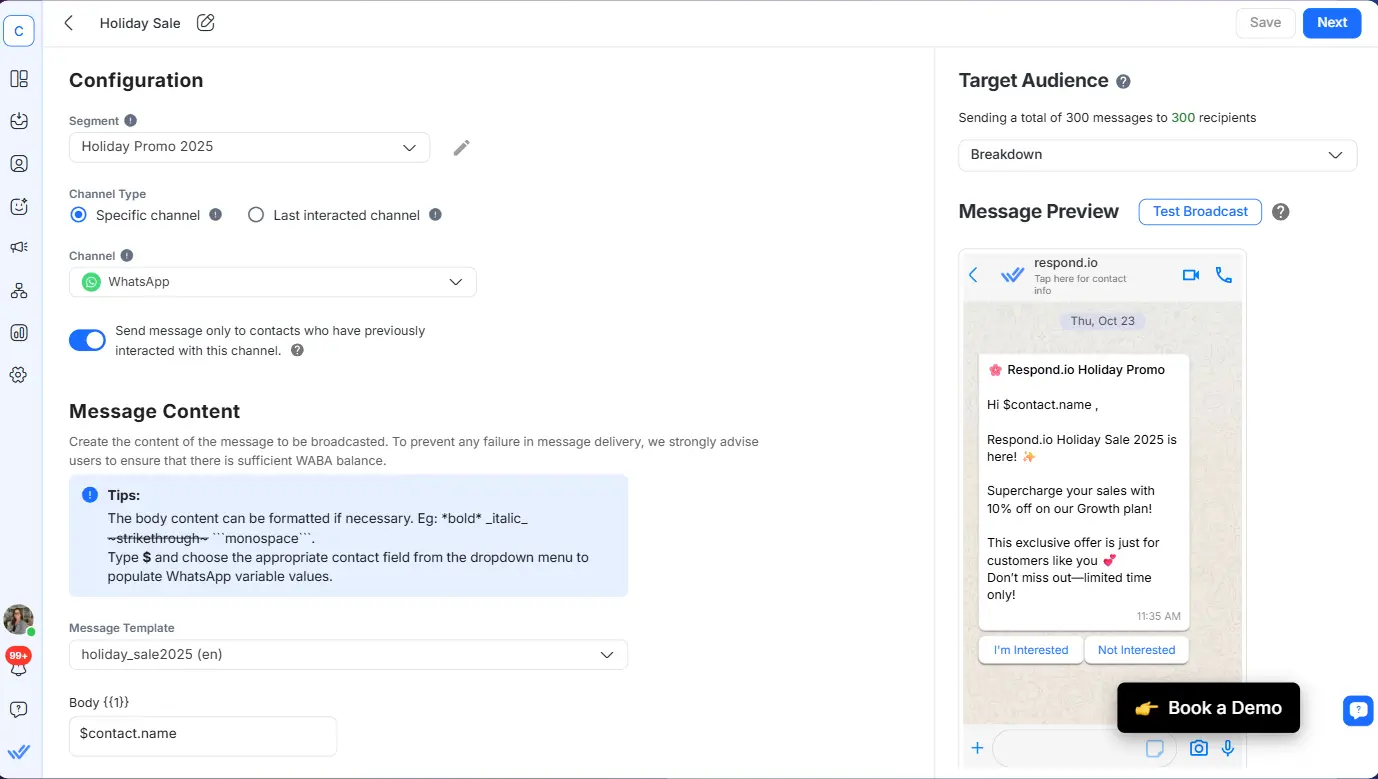
Task: Click the Next button in top right
Action: point(1332,22)
